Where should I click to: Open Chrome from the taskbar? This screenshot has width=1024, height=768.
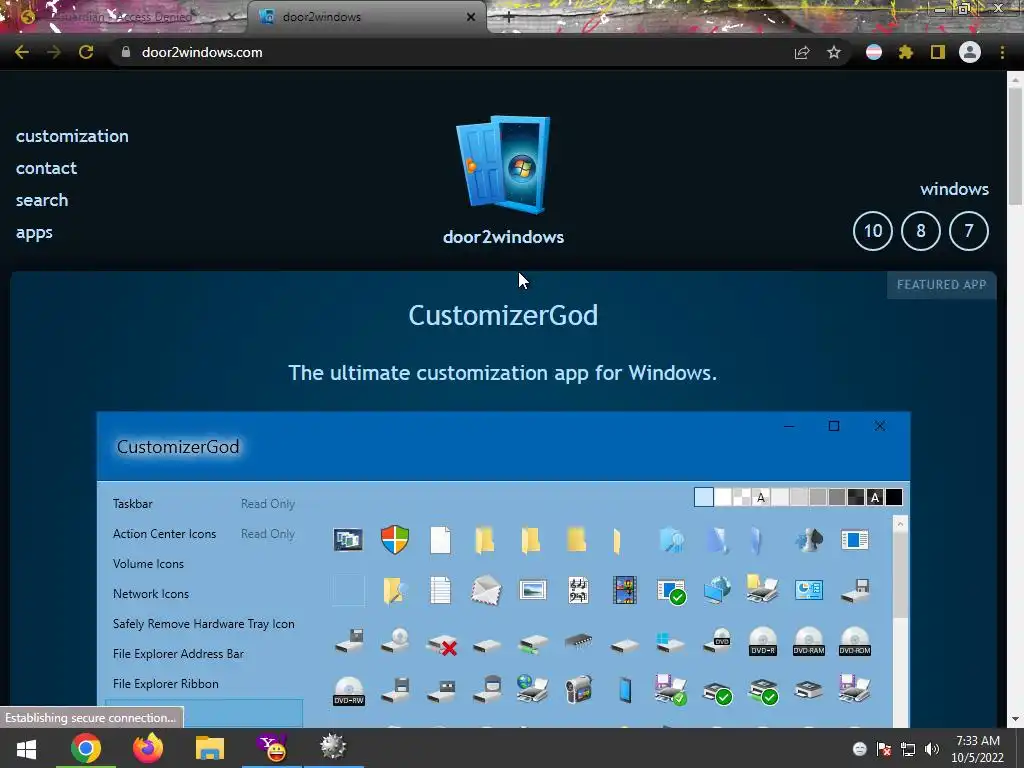(x=86, y=748)
